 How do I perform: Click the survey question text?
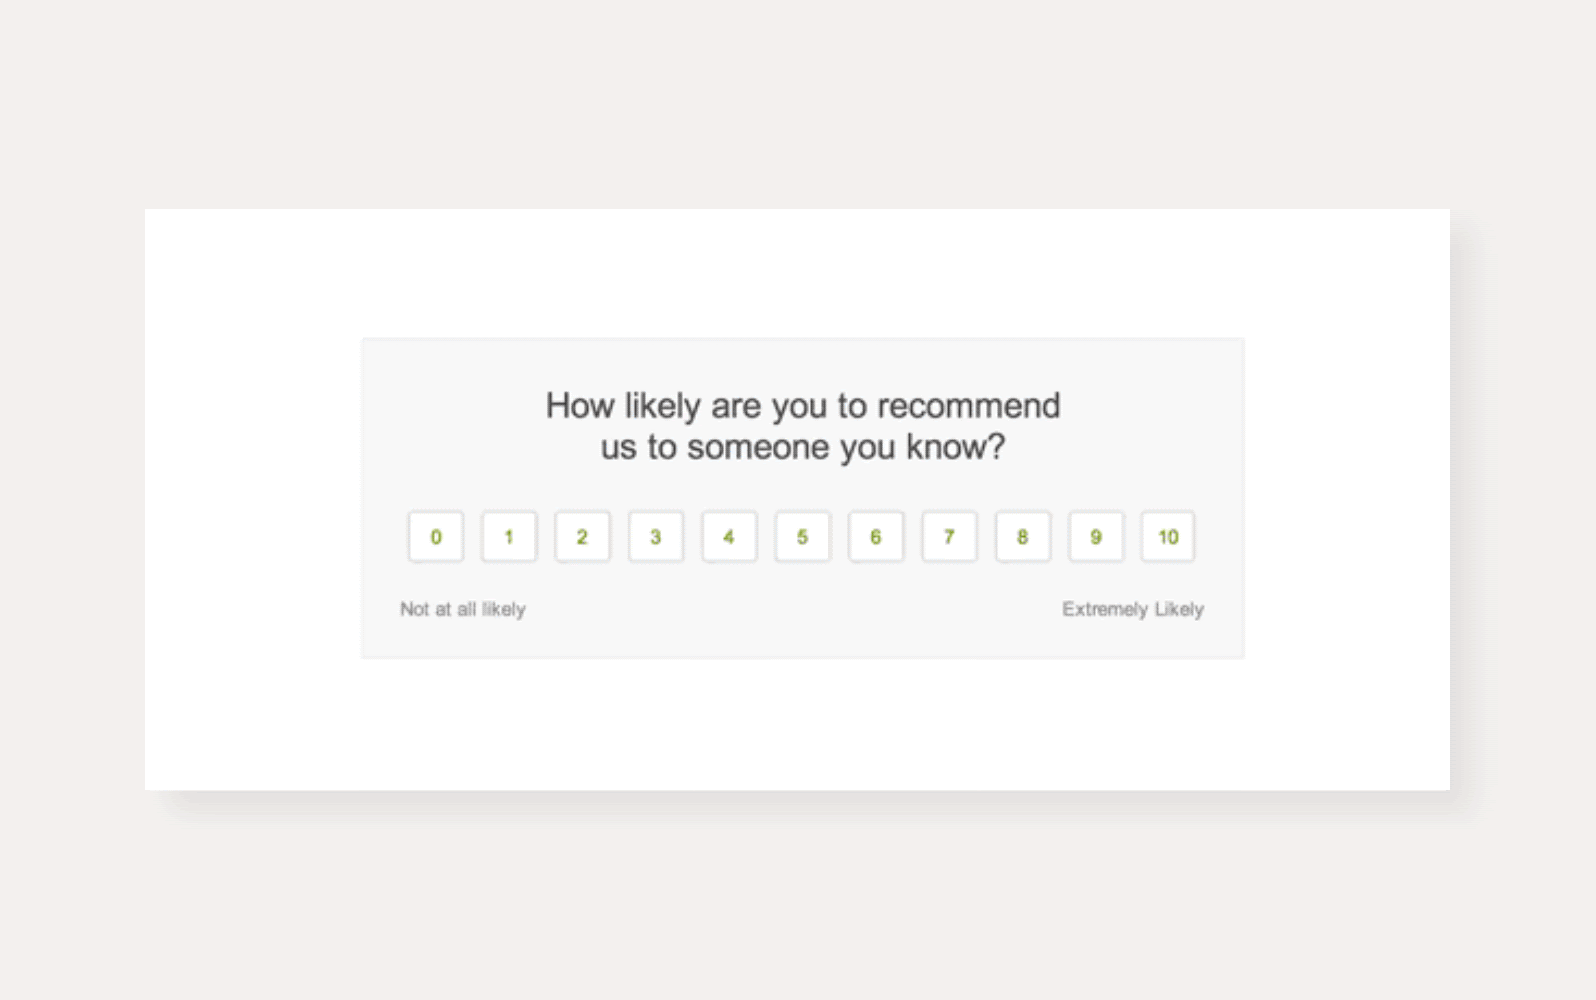point(802,425)
